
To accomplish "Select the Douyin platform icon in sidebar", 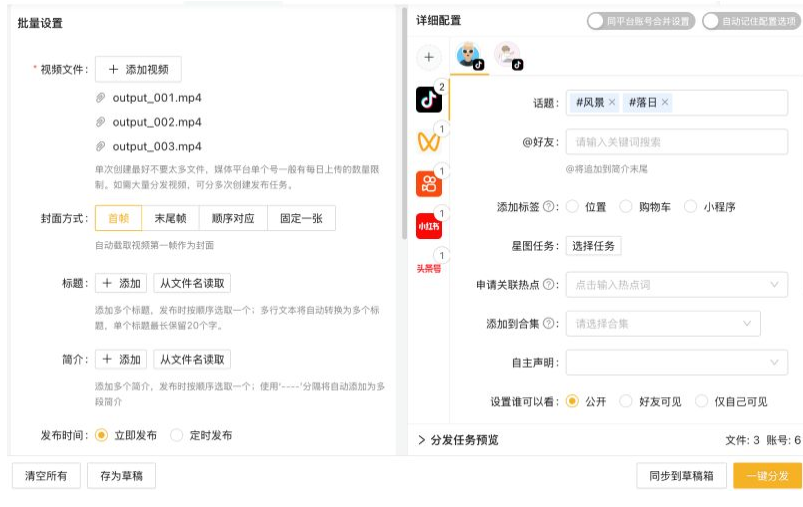I will [429, 99].
